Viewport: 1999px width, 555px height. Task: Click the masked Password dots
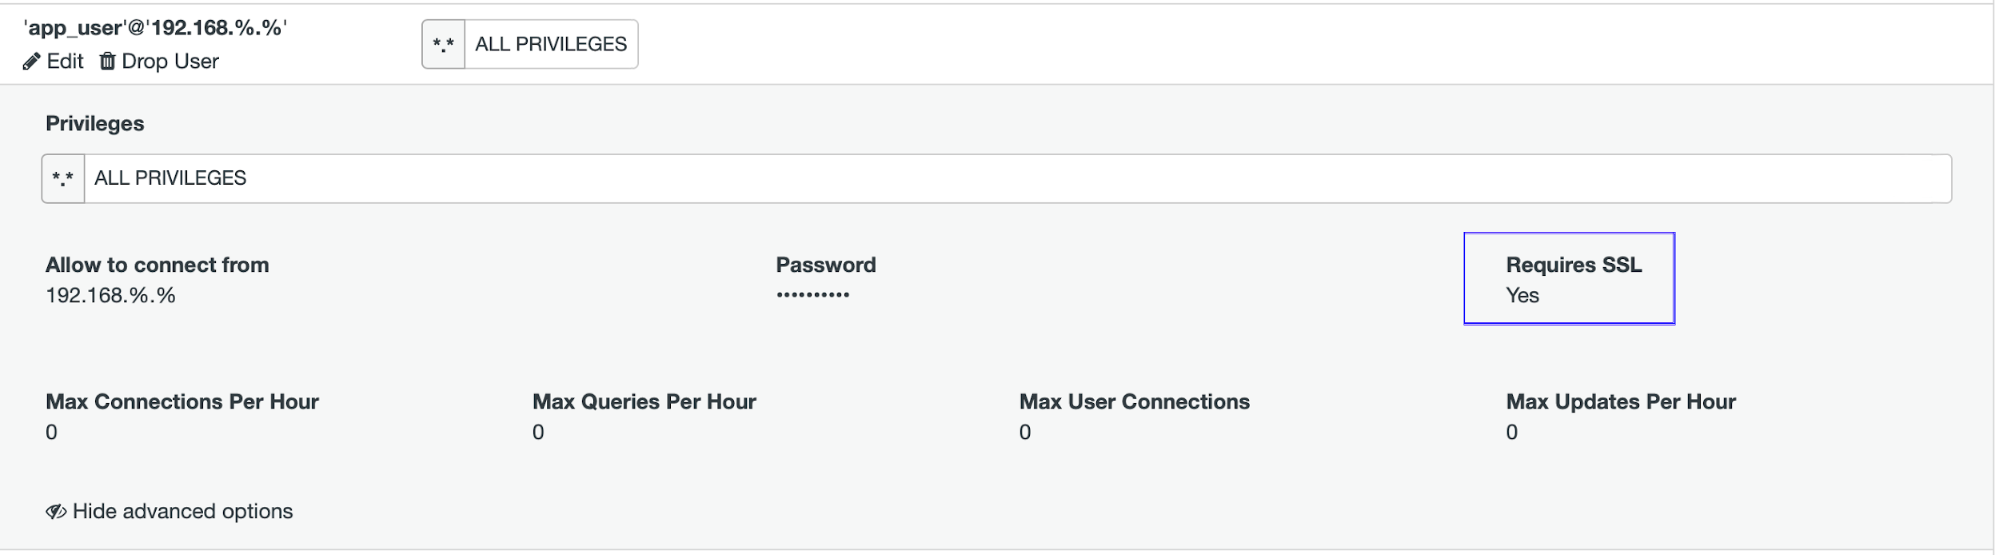813,295
